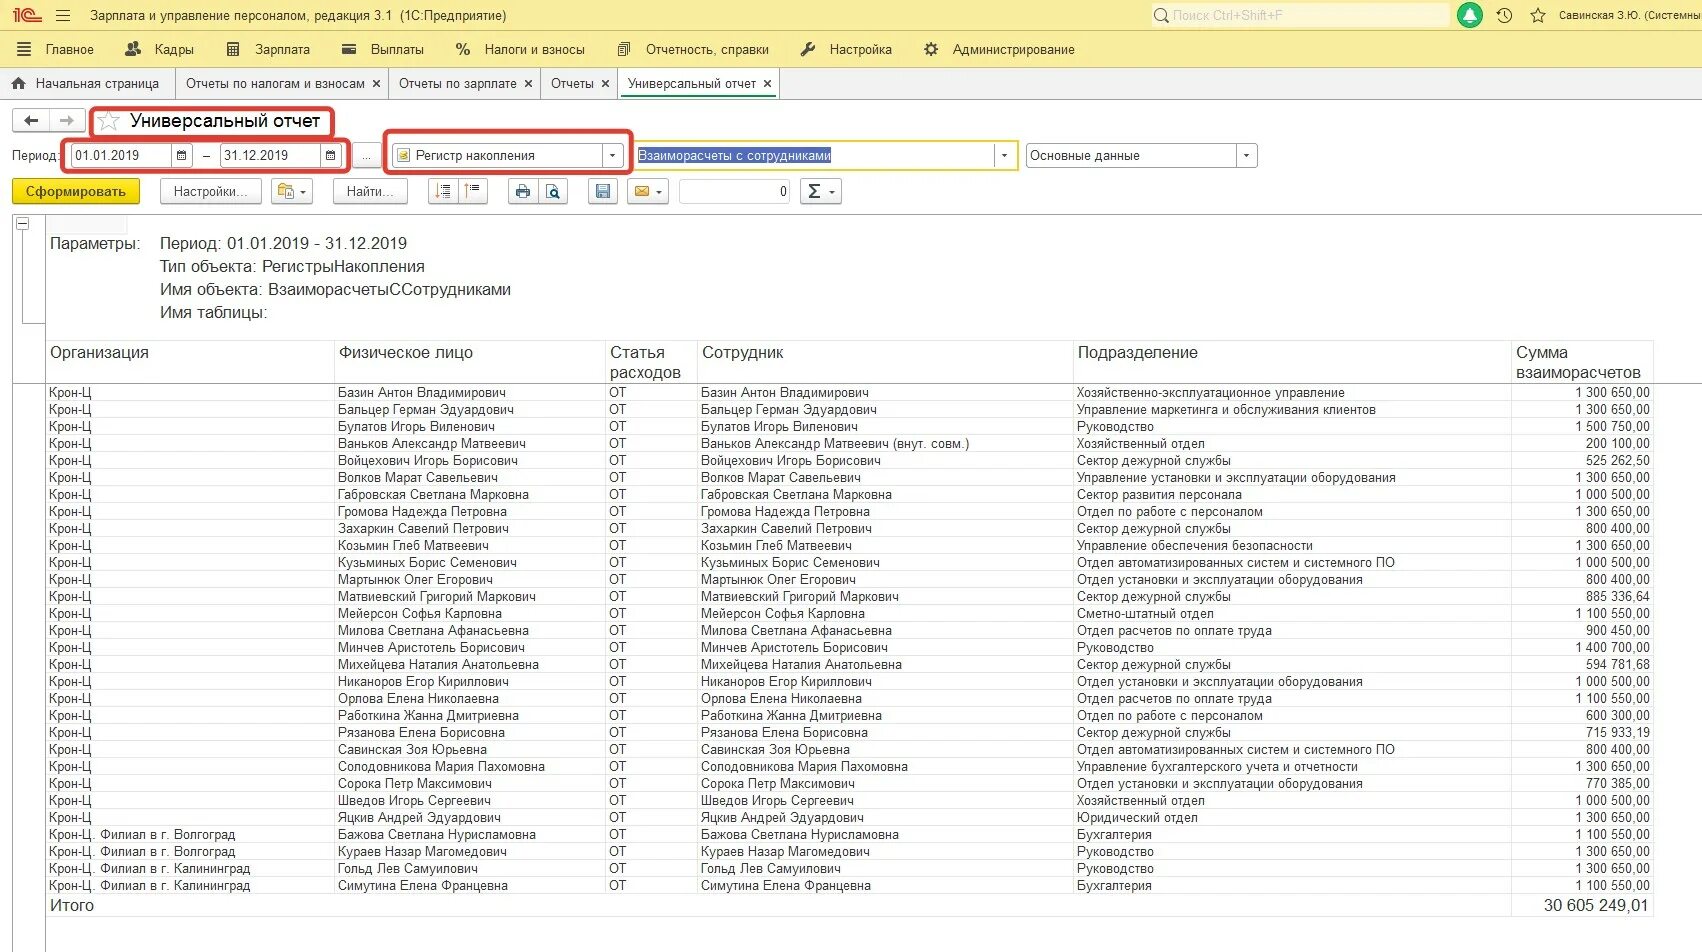The height and width of the screenshot is (952, 1702).
Task: Click cell Юридический отдел
Action: click(1137, 818)
